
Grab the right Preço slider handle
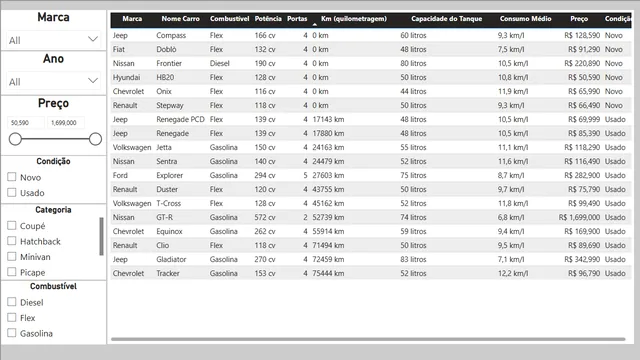pyautogui.click(x=95, y=139)
